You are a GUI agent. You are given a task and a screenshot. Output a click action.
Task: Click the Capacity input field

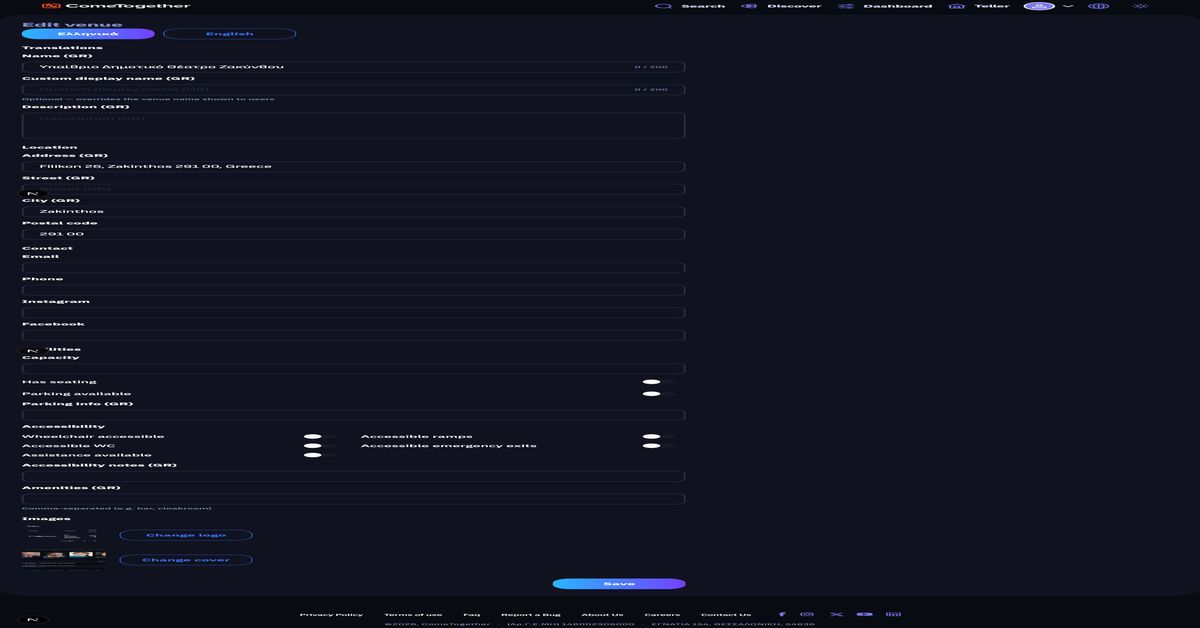(354, 369)
